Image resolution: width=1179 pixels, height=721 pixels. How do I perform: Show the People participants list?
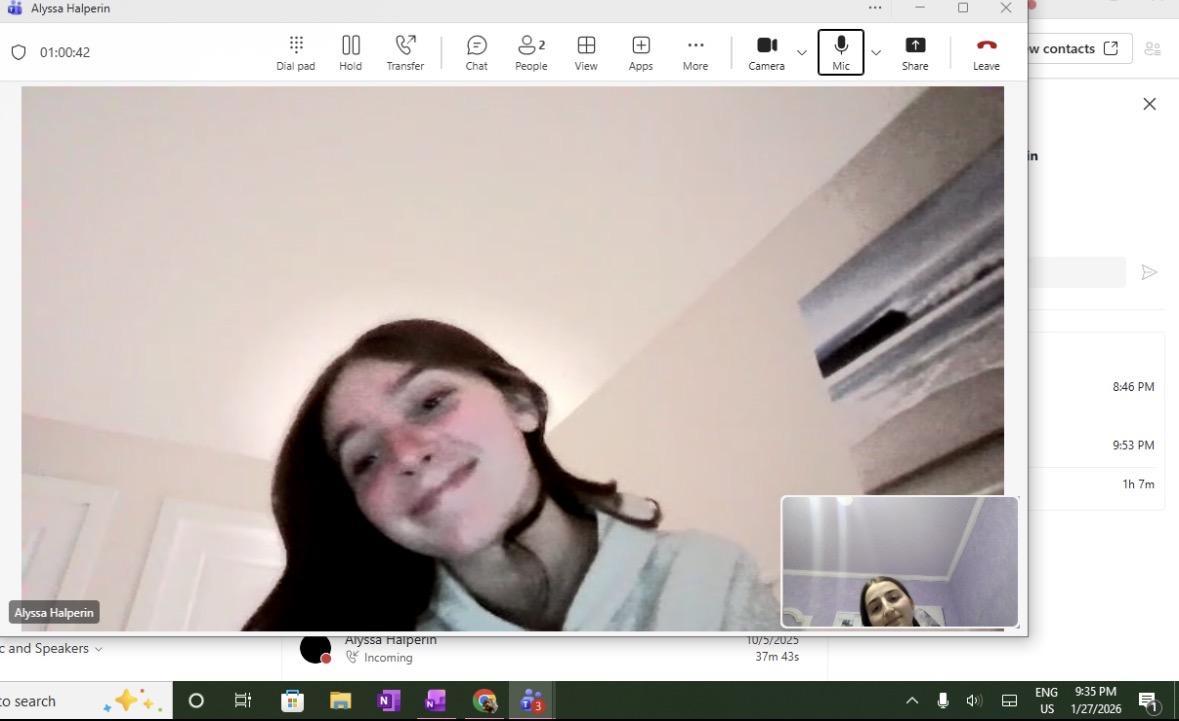pyautogui.click(x=531, y=52)
